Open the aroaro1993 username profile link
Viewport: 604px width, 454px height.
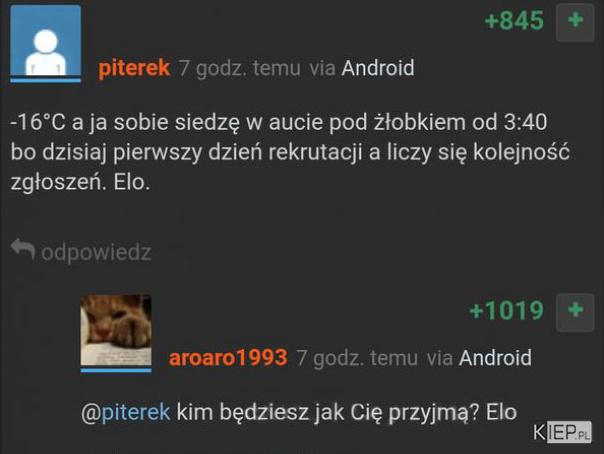click(x=228, y=358)
